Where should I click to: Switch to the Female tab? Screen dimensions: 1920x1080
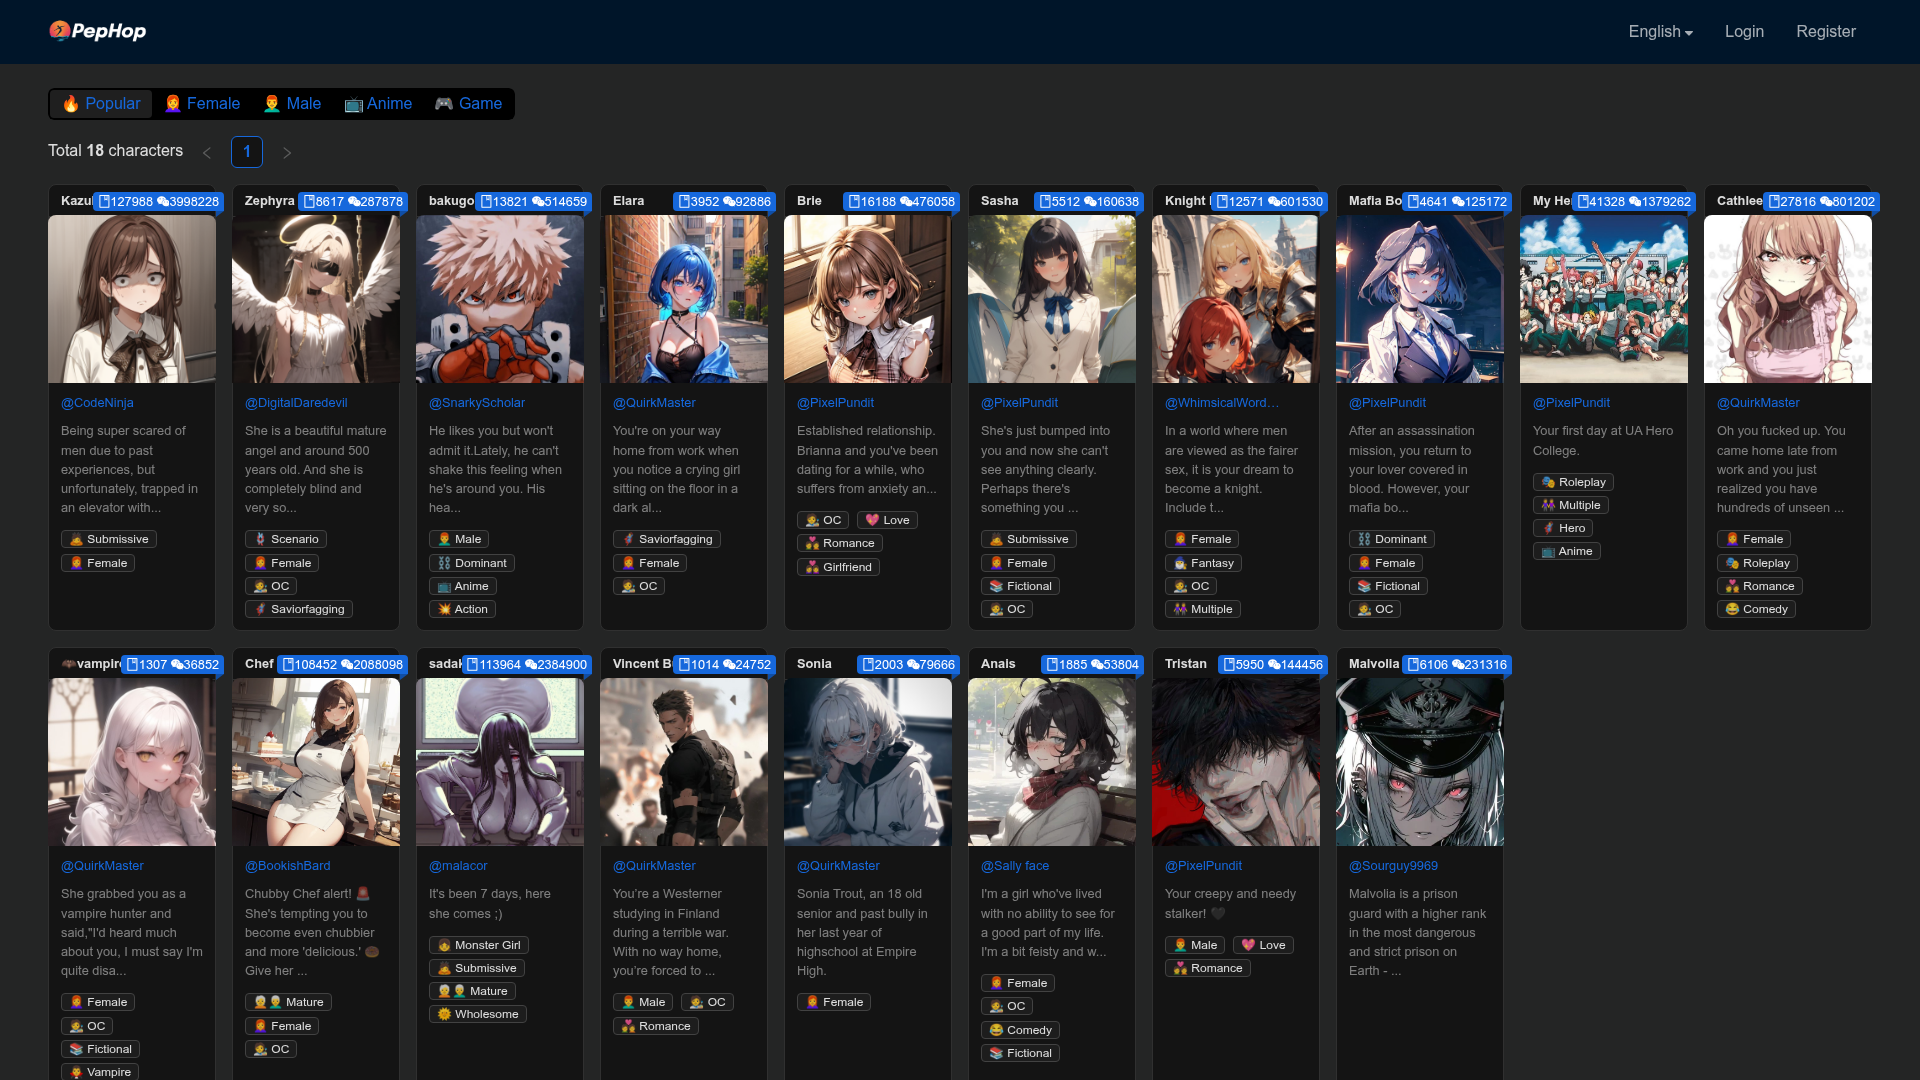(202, 104)
